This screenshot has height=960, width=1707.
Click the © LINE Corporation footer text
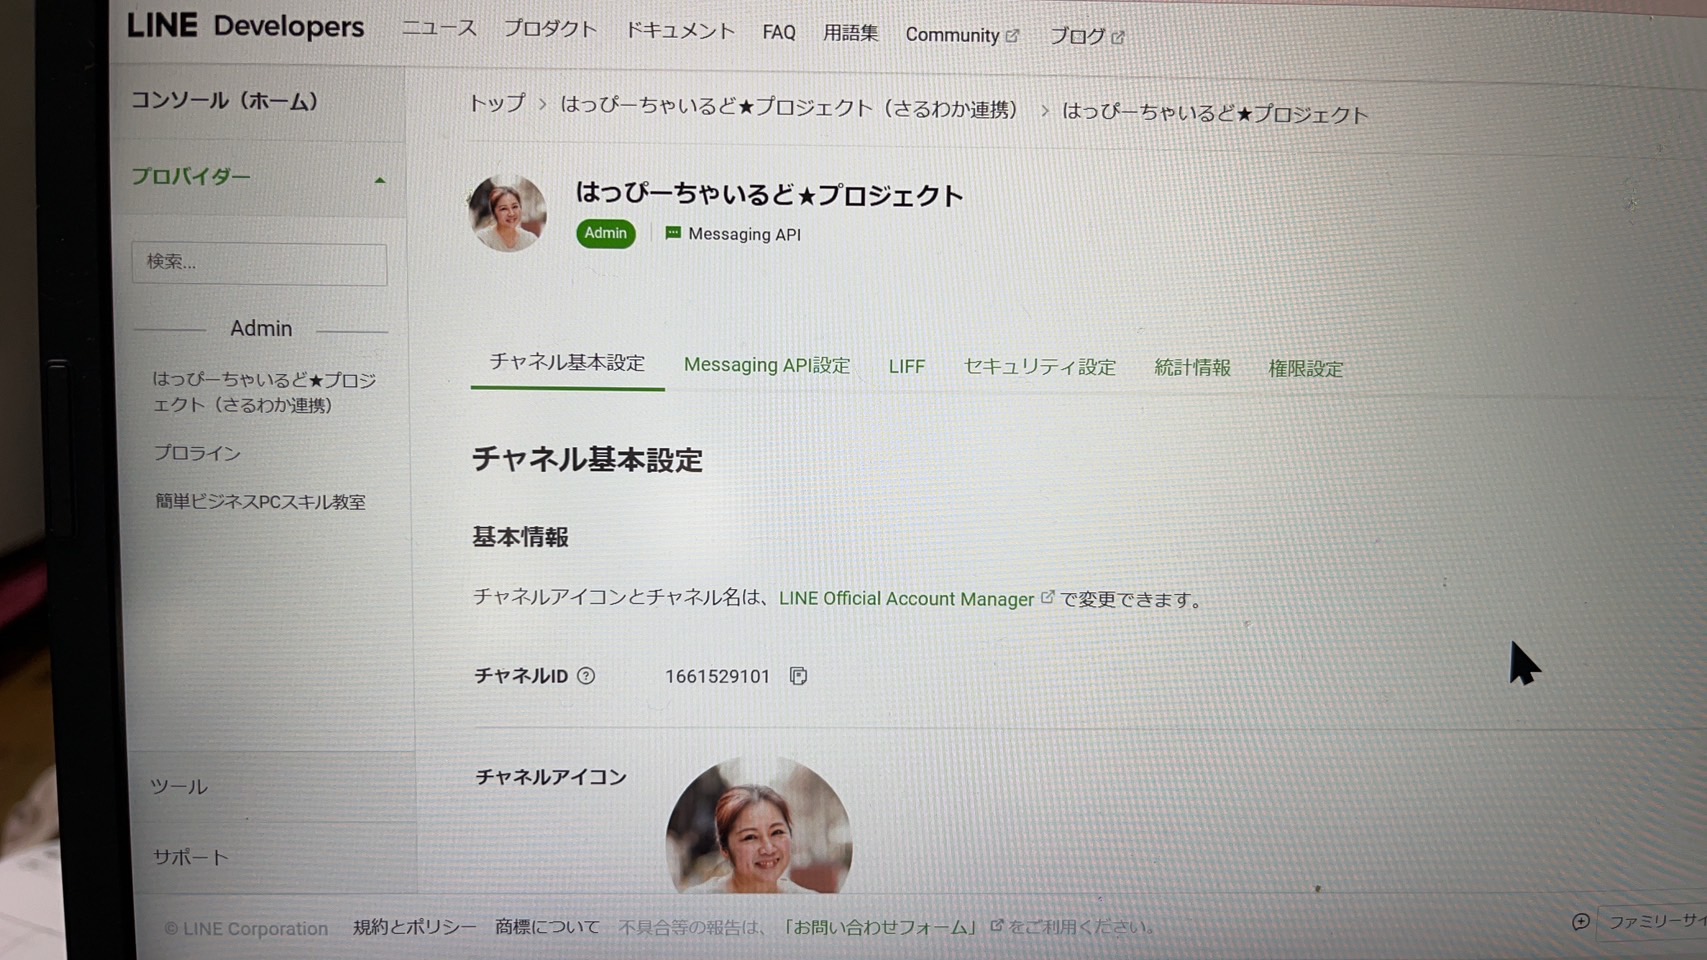coord(246,928)
